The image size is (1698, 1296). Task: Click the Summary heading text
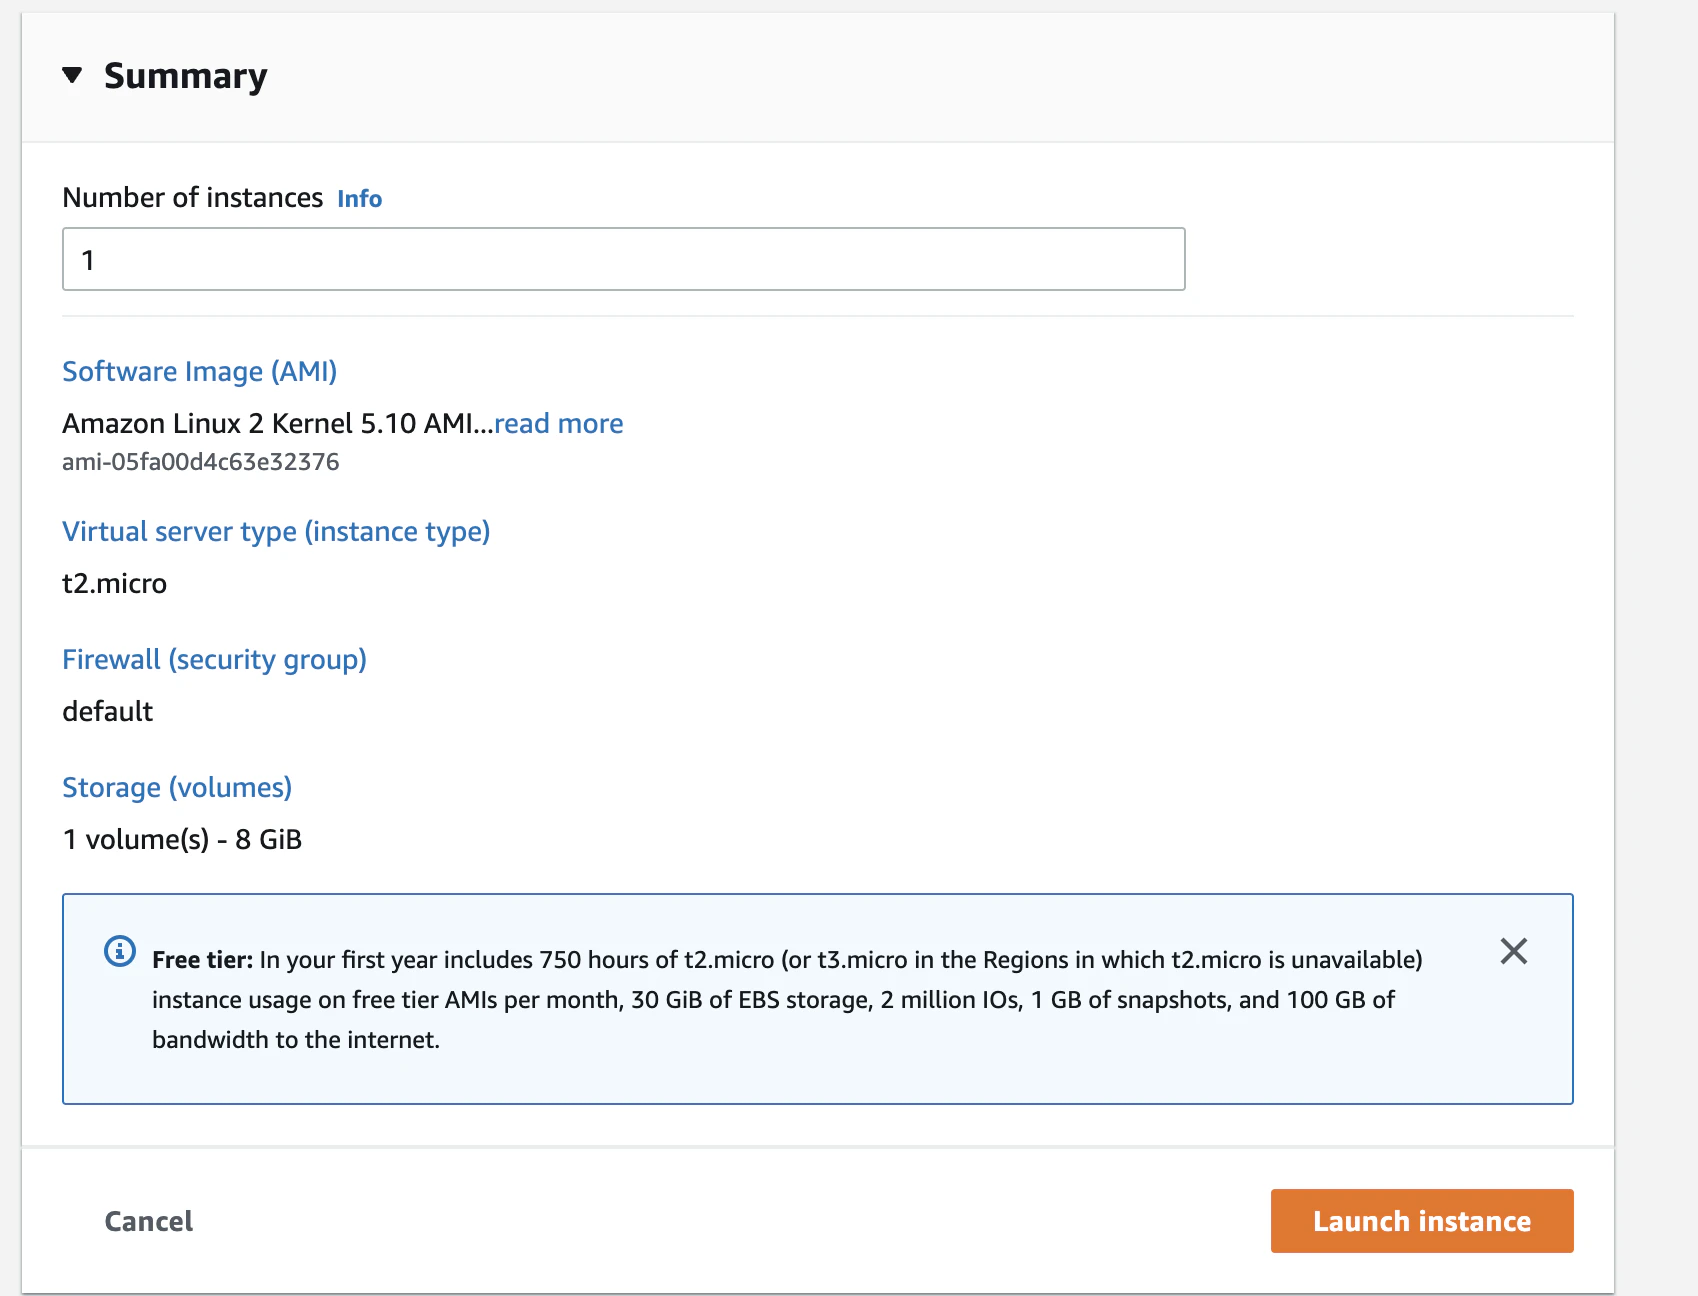pyautogui.click(x=185, y=75)
